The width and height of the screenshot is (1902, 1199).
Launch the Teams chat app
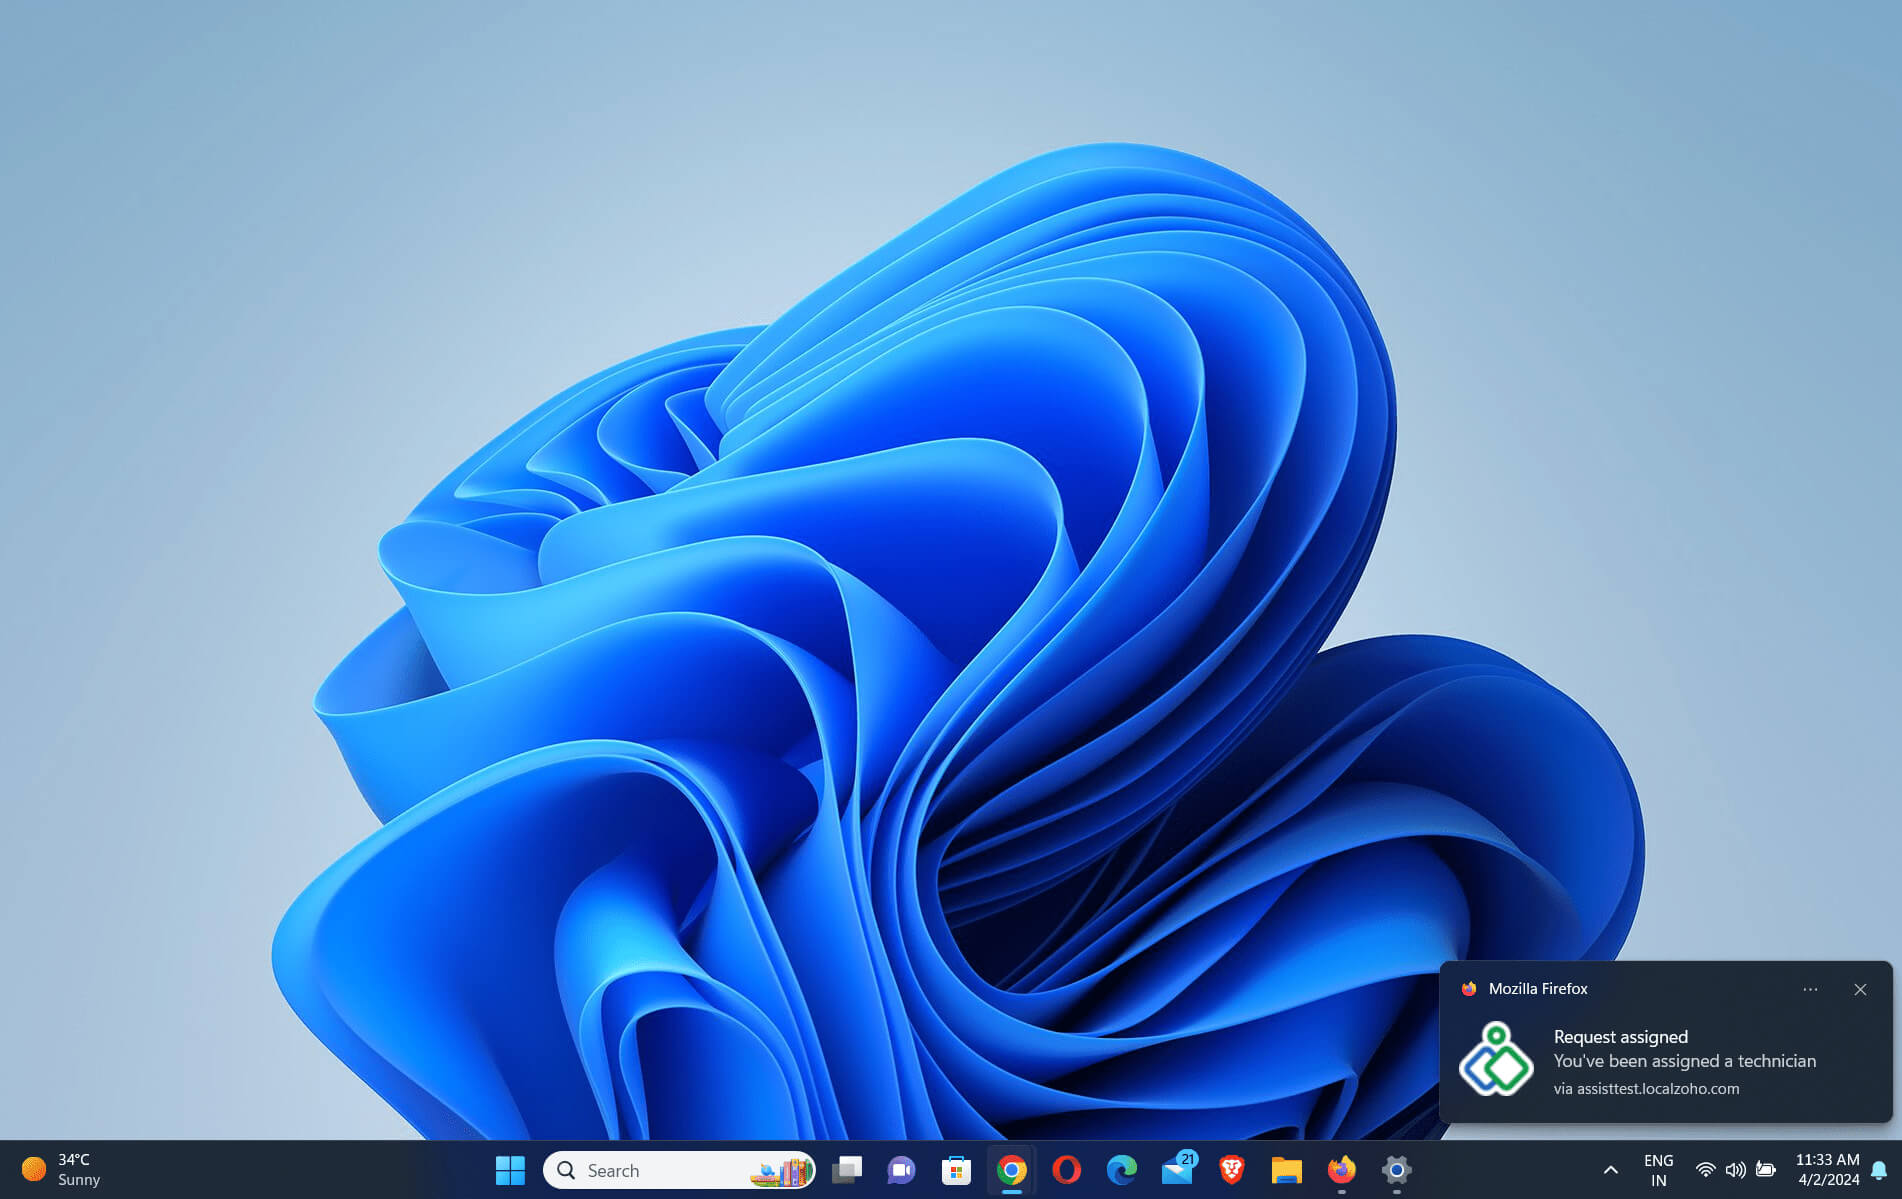[901, 1170]
